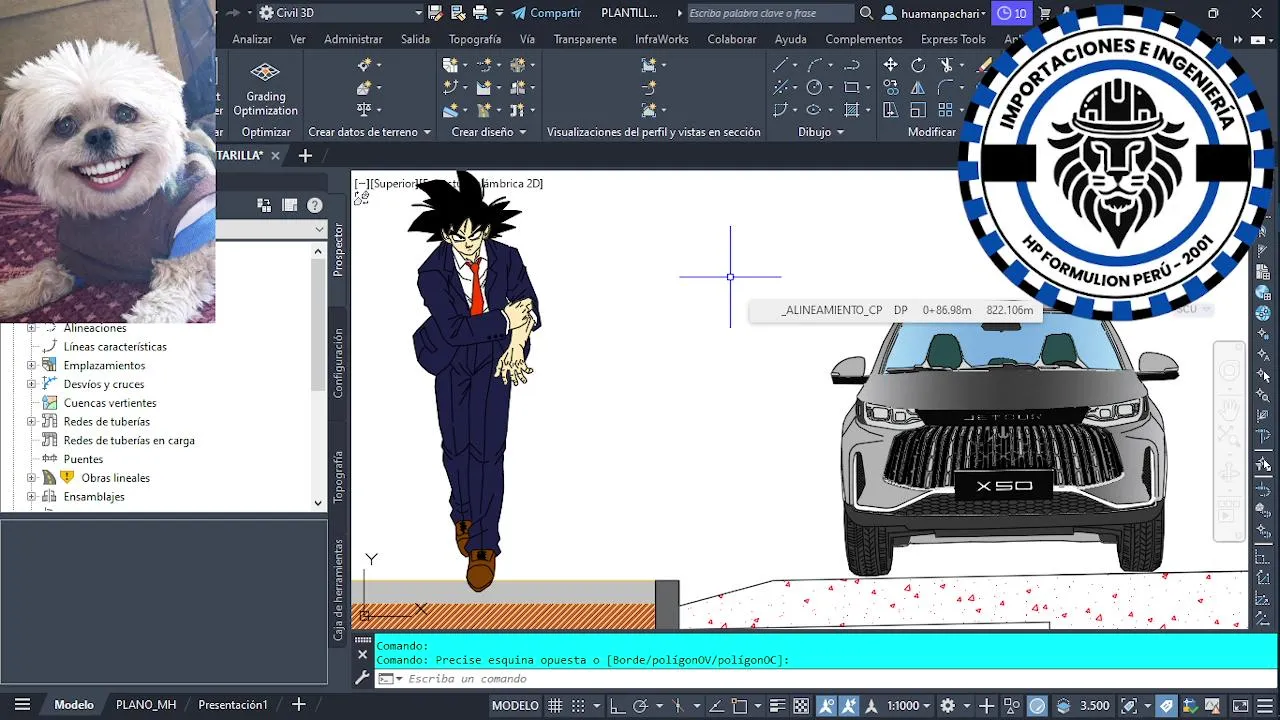Viewport: 1280px width, 720px height.
Task: Open the Configuración toolspace tab
Action: 339,362
